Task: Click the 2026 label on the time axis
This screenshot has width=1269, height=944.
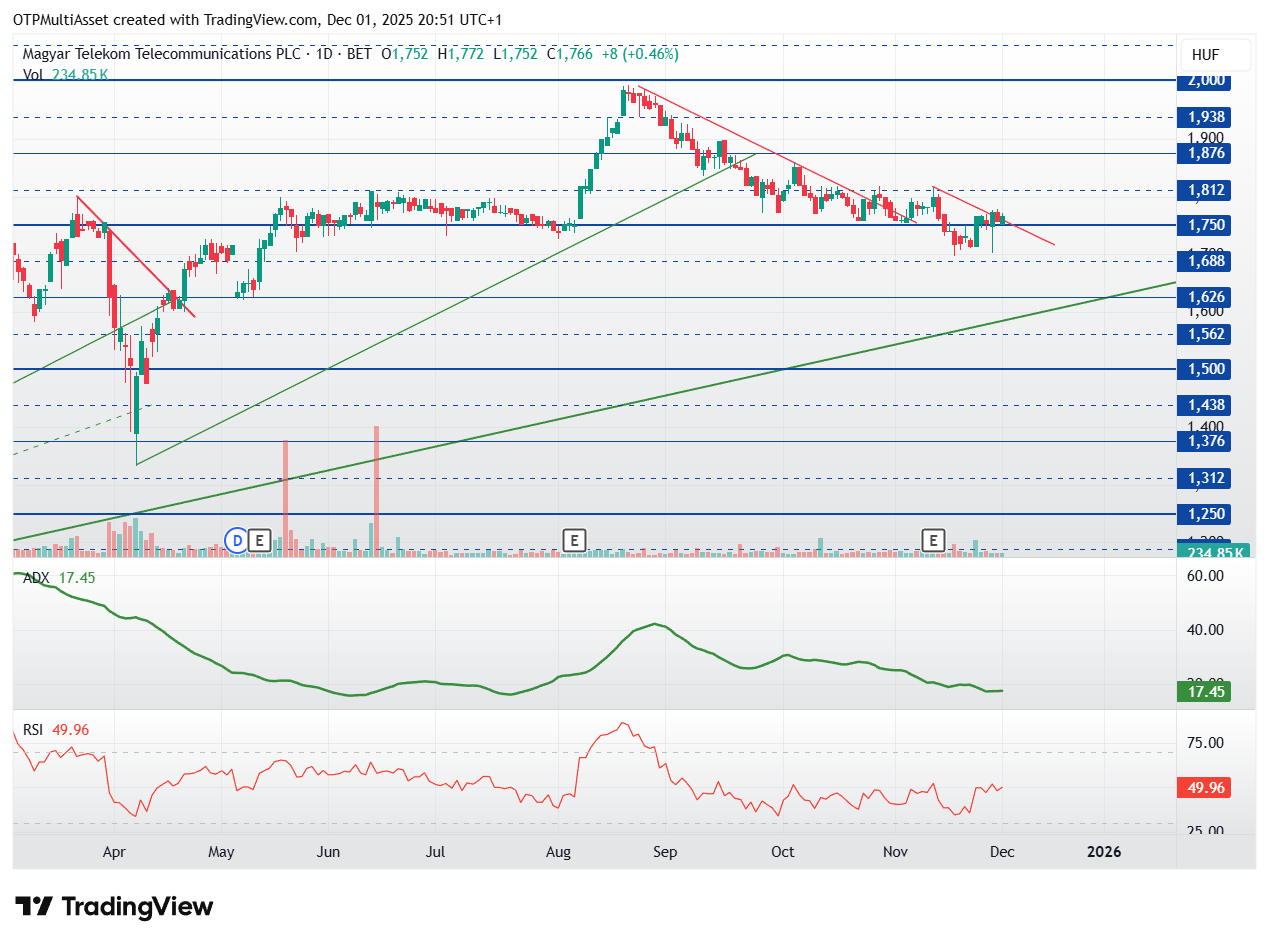Action: coord(1103,852)
